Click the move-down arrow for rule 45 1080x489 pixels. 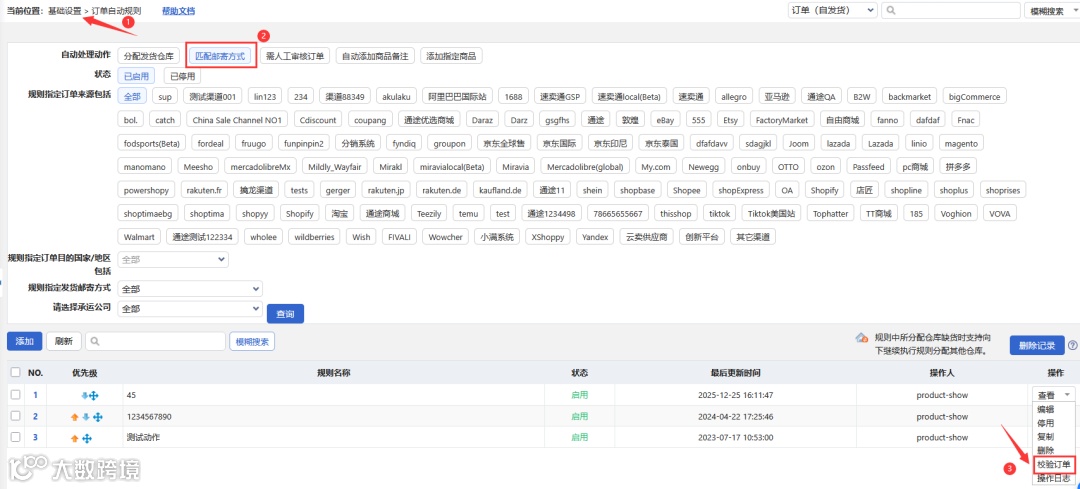point(85,395)
